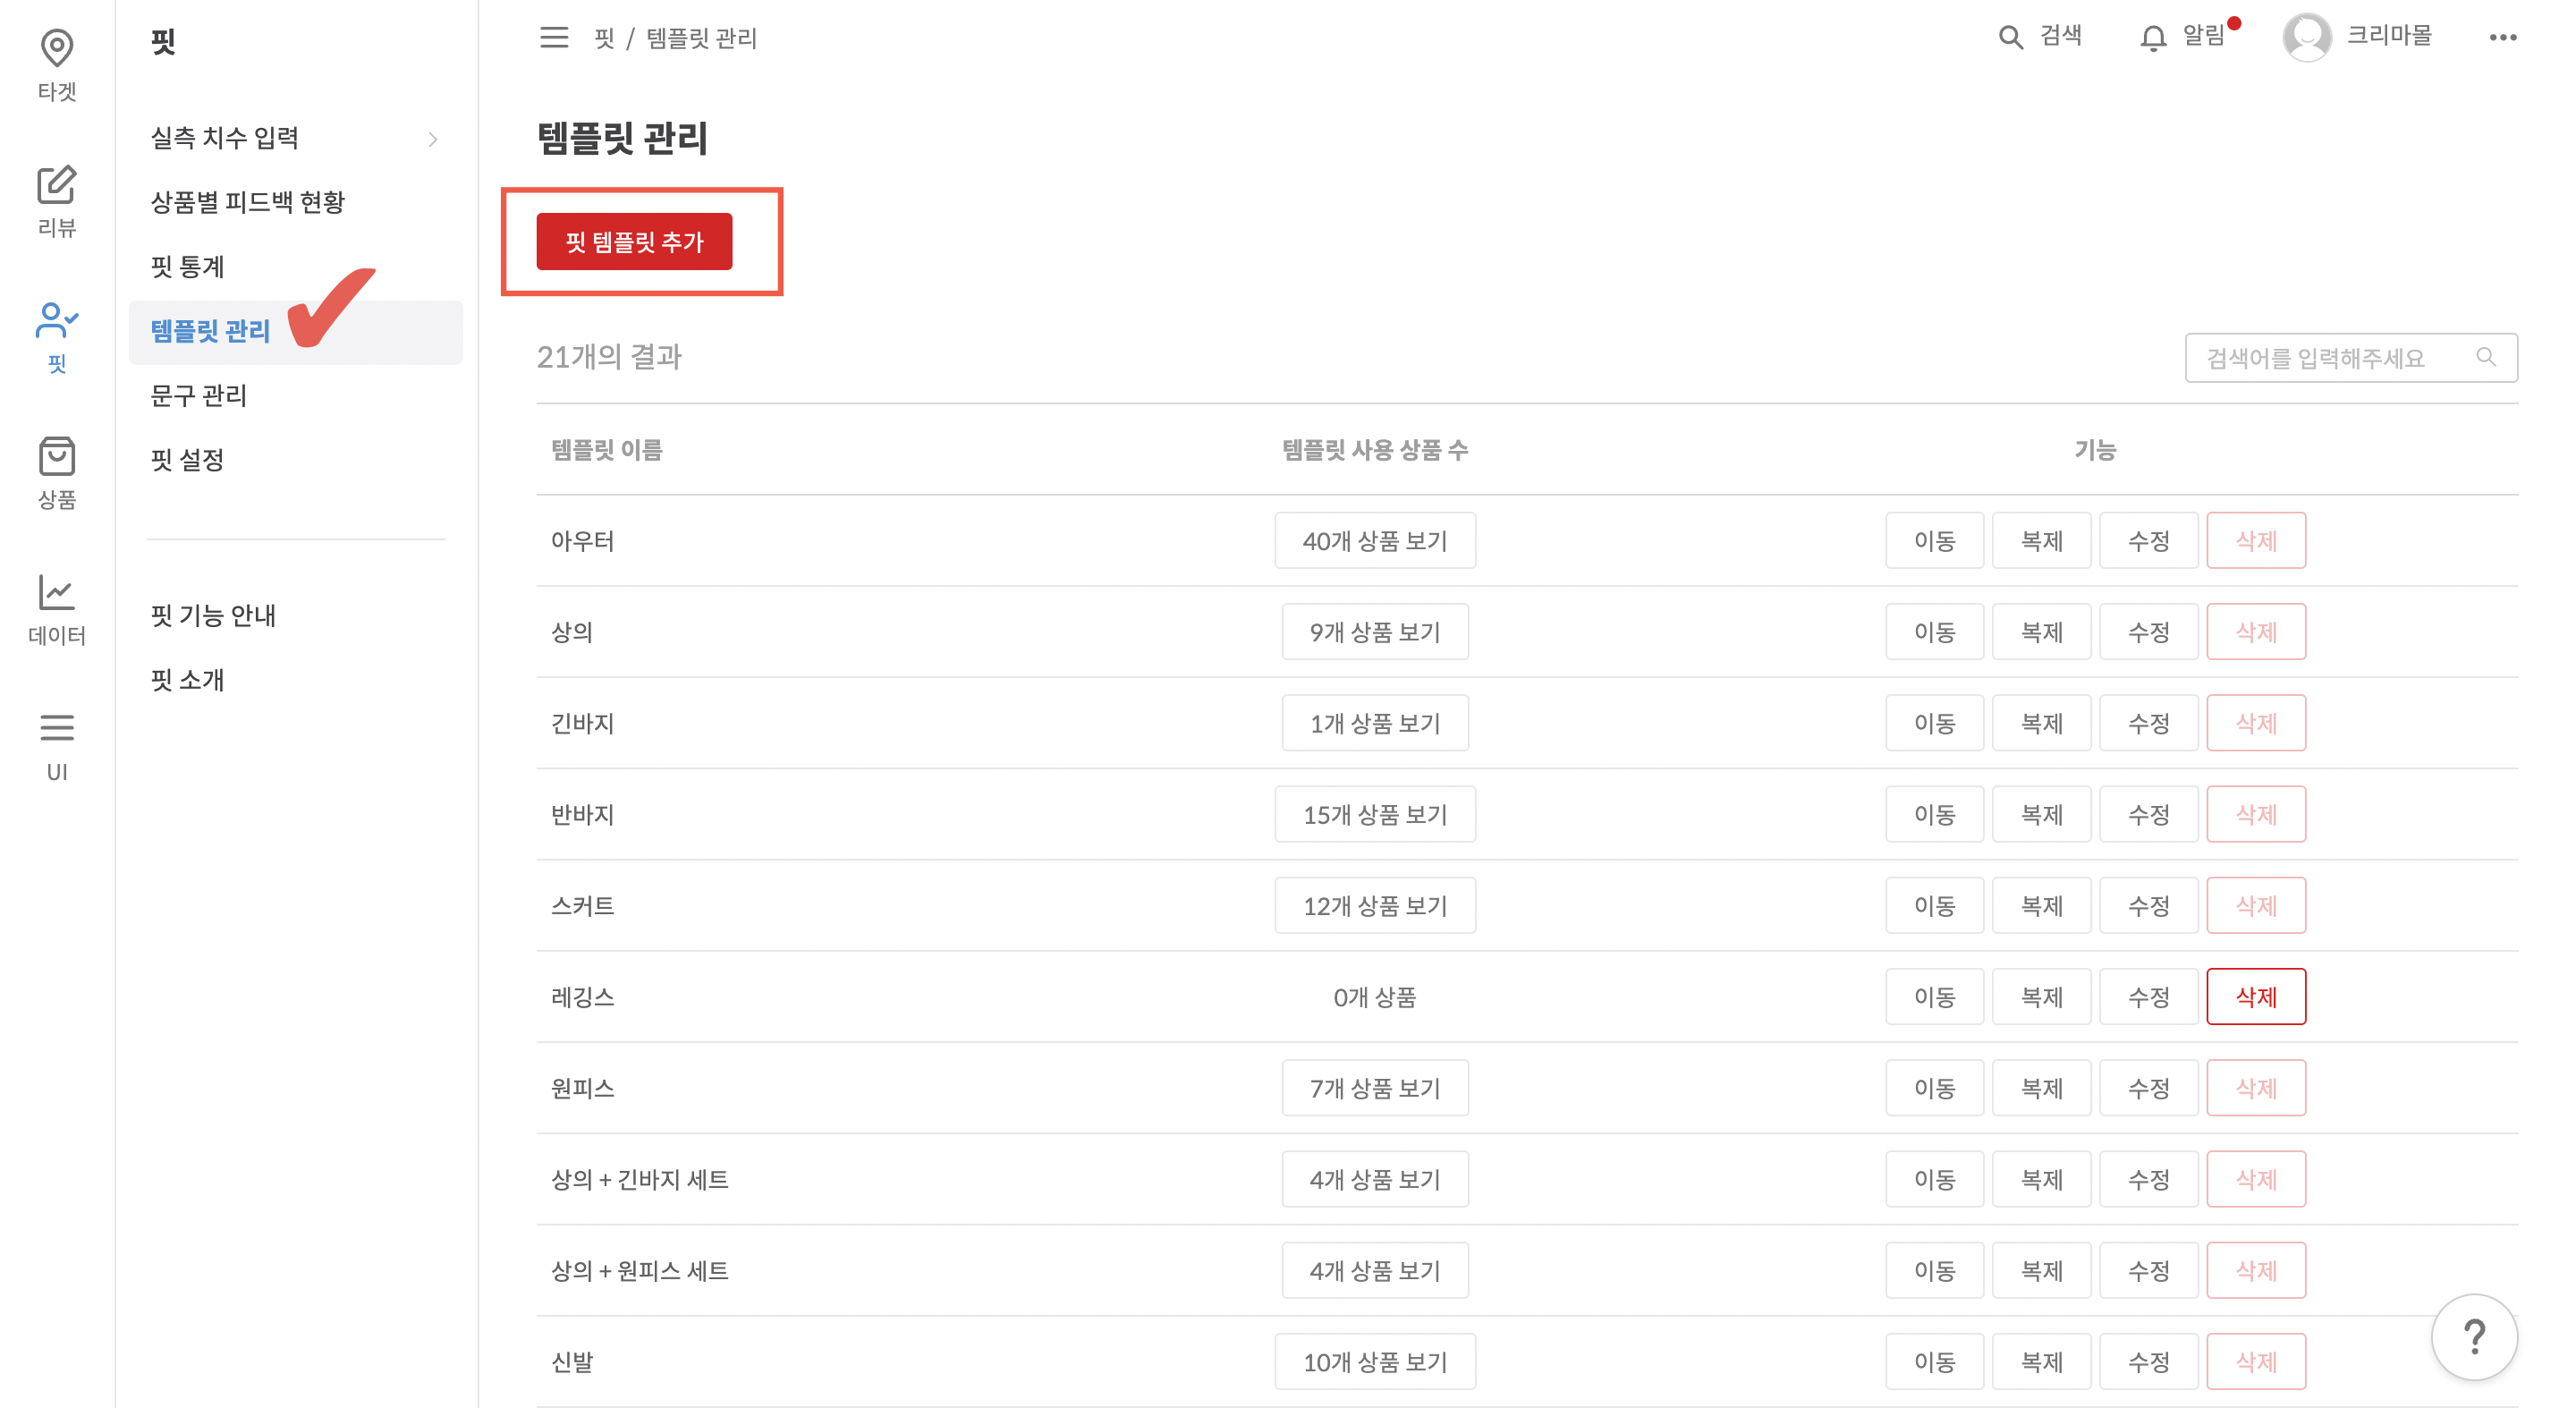The height and width of the screenshot is (1408, 2576).
Task: Click the 크리마몰 profile avatar
Action: click(x=2307, y=38)
